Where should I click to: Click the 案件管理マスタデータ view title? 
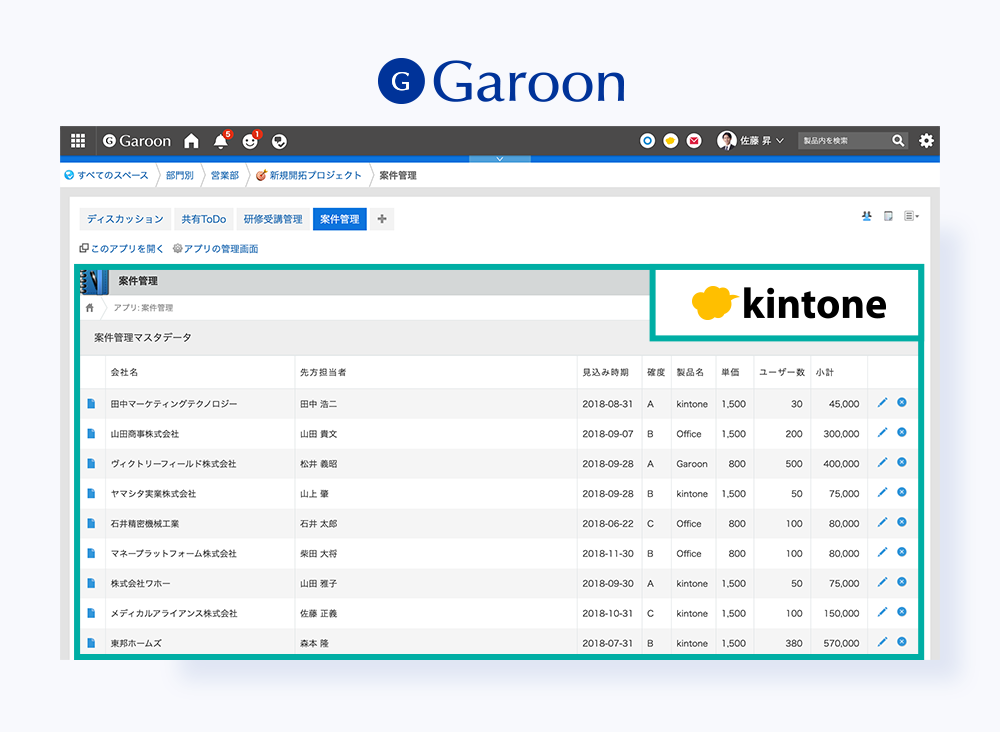143,338
